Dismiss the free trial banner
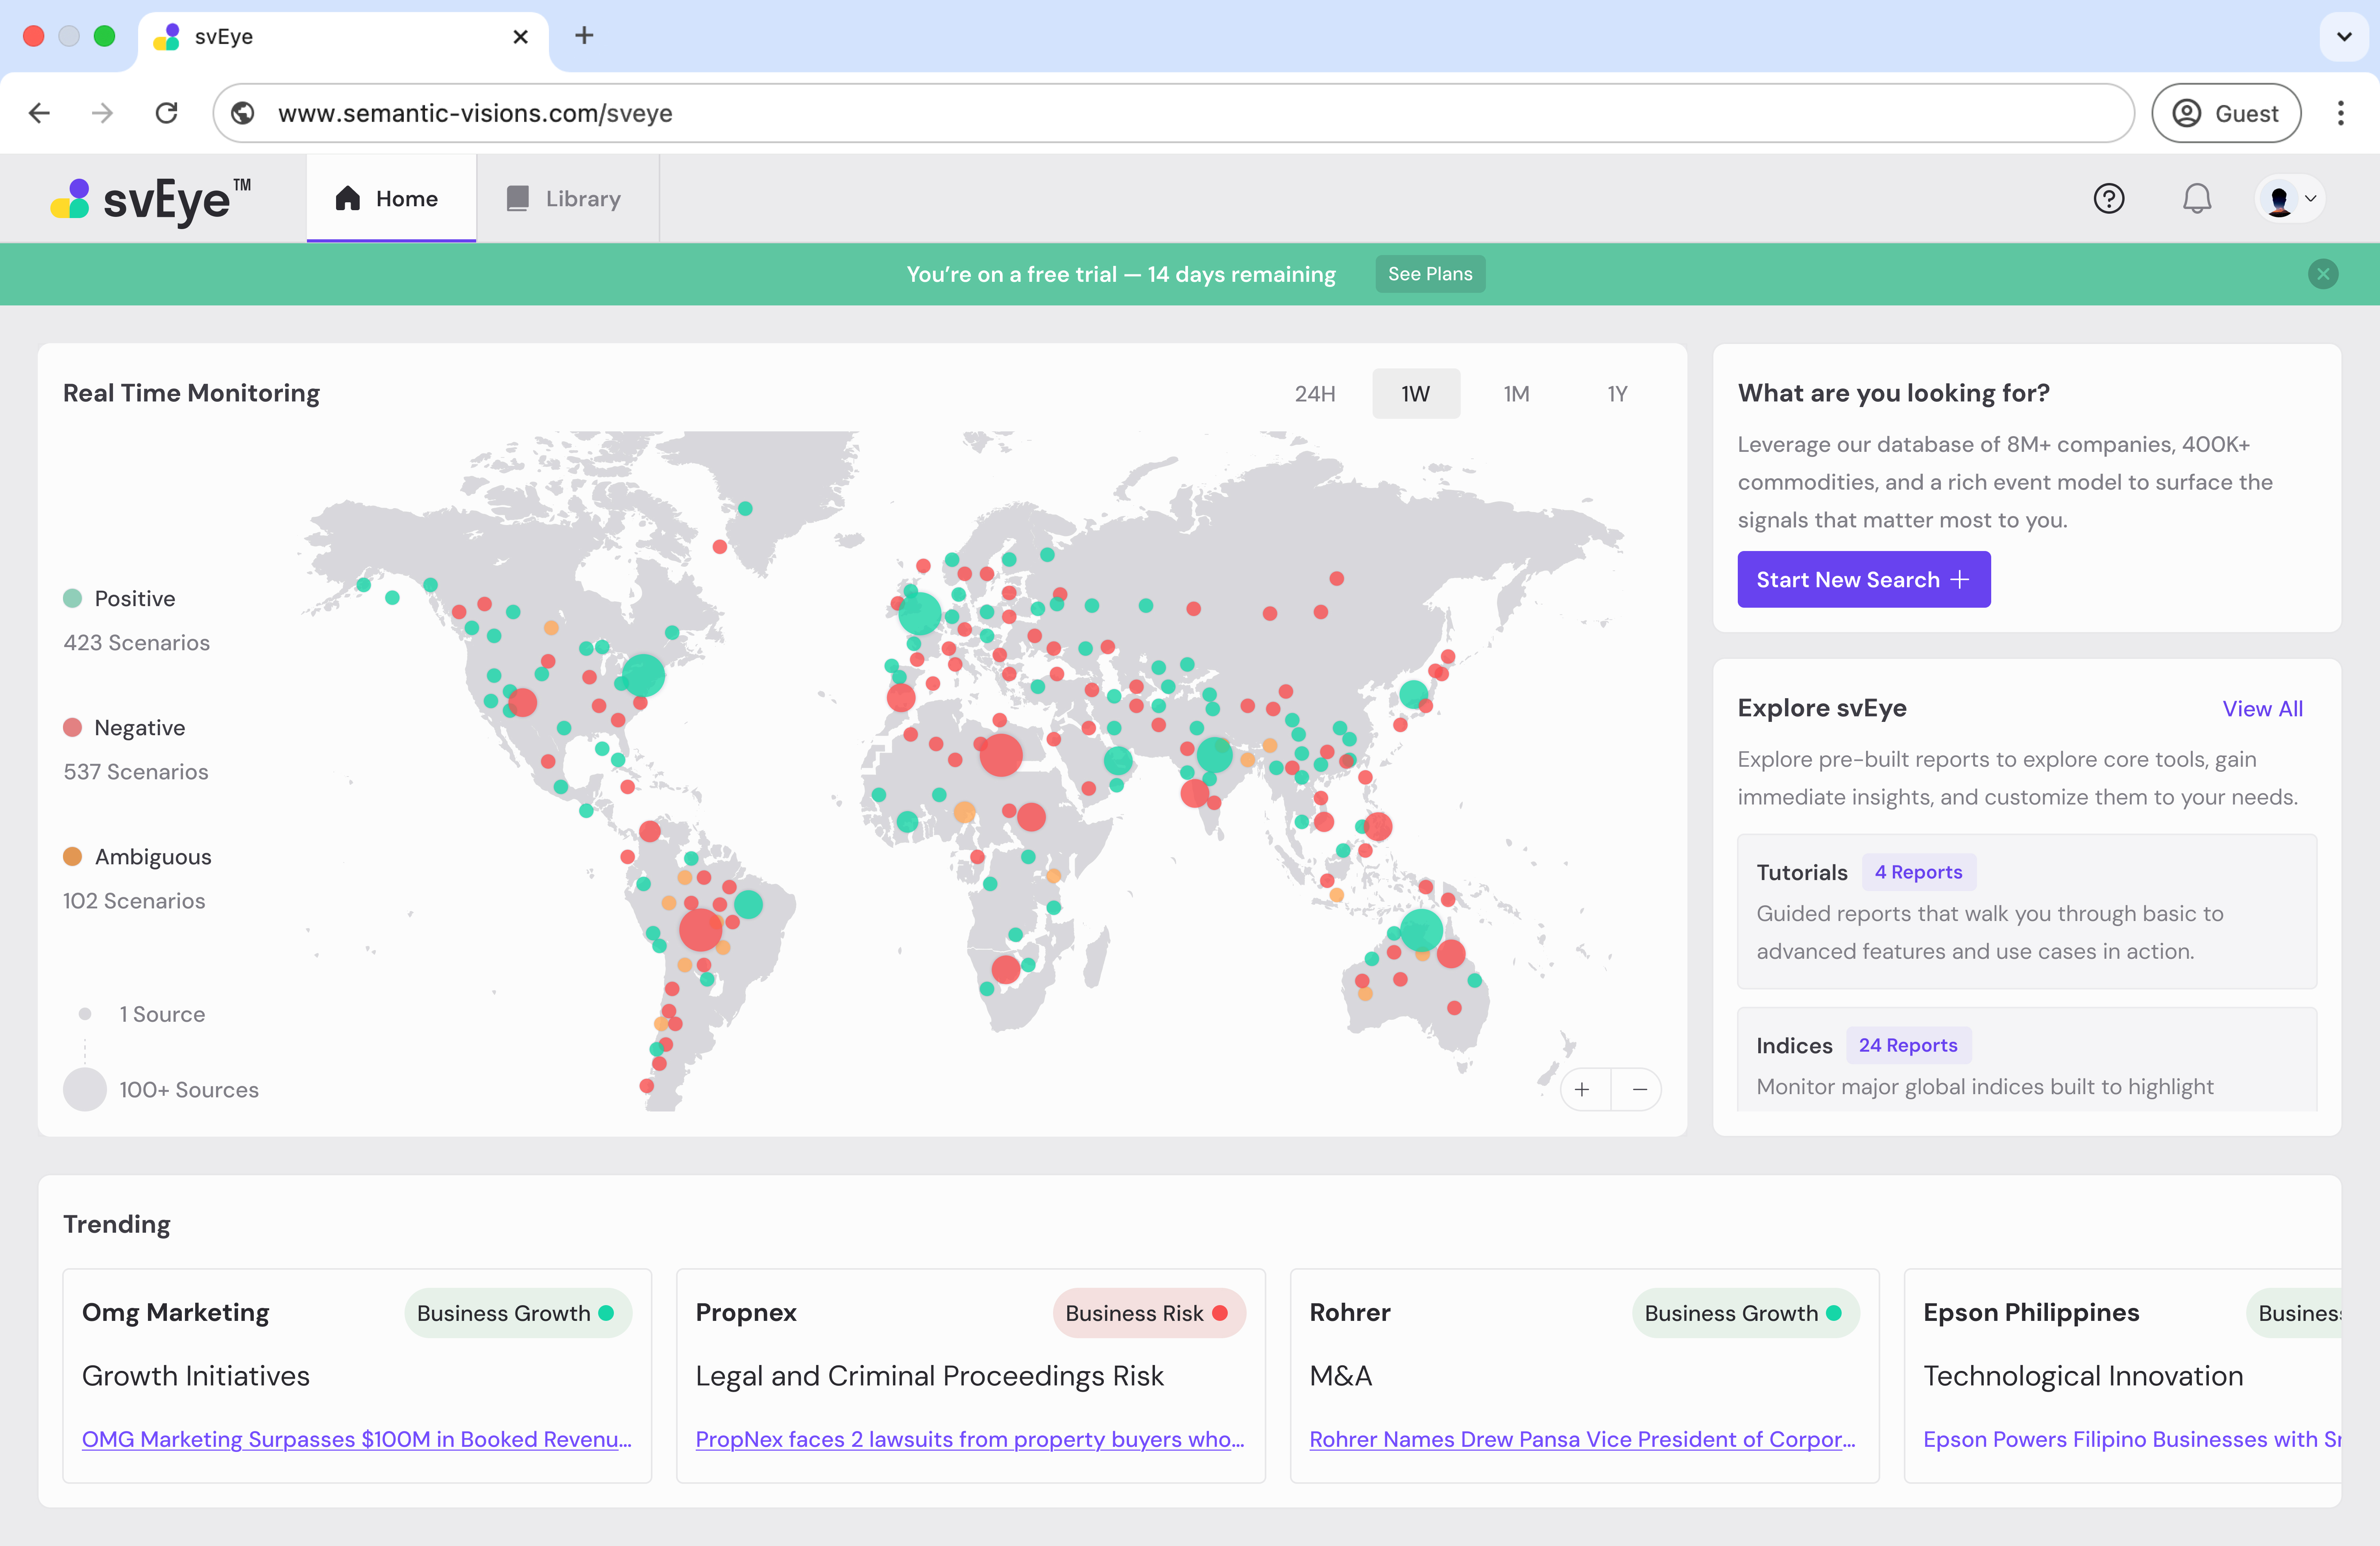The image size is (2380, 1546). pos(2322,274)
